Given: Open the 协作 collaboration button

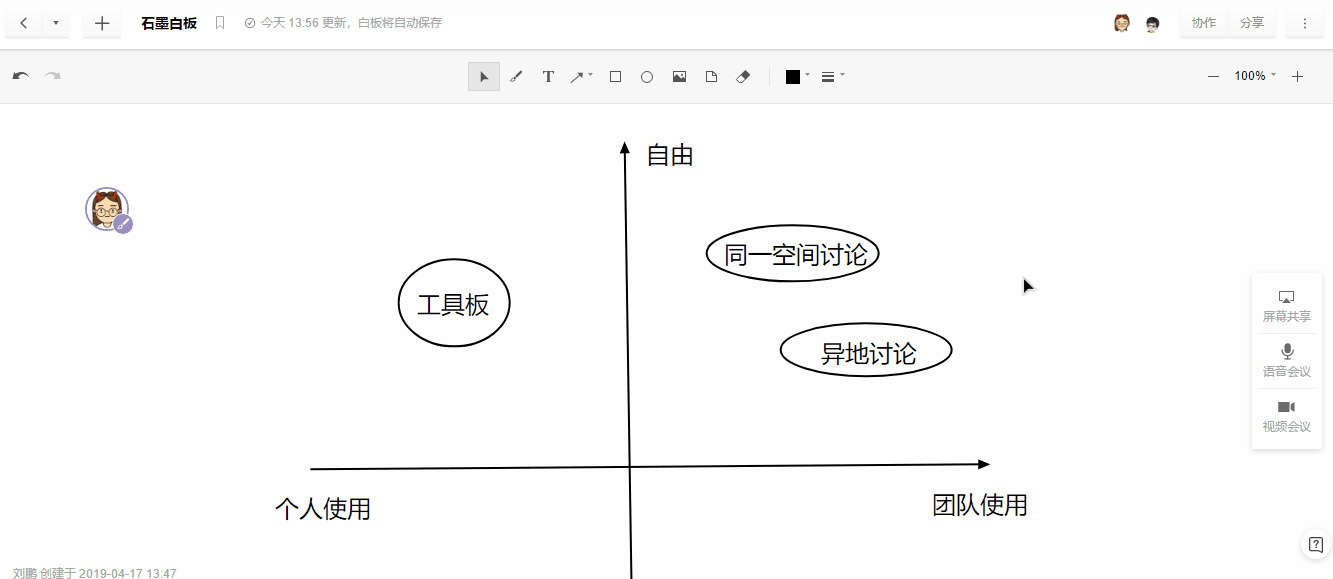Looking at the screenshot, I should tap(1204, 23).
